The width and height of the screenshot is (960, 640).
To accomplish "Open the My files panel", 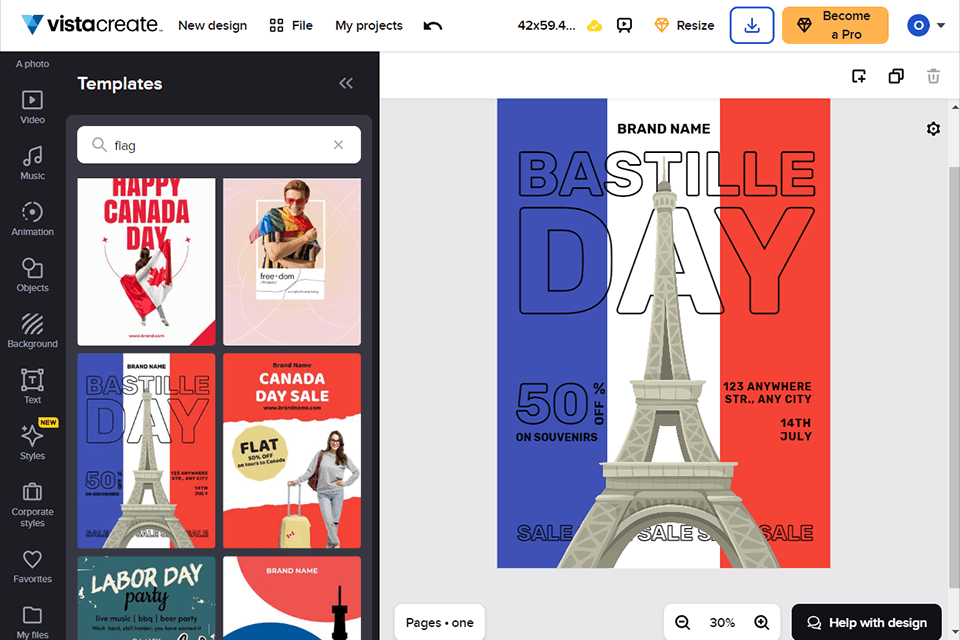I will click(32, 622).
